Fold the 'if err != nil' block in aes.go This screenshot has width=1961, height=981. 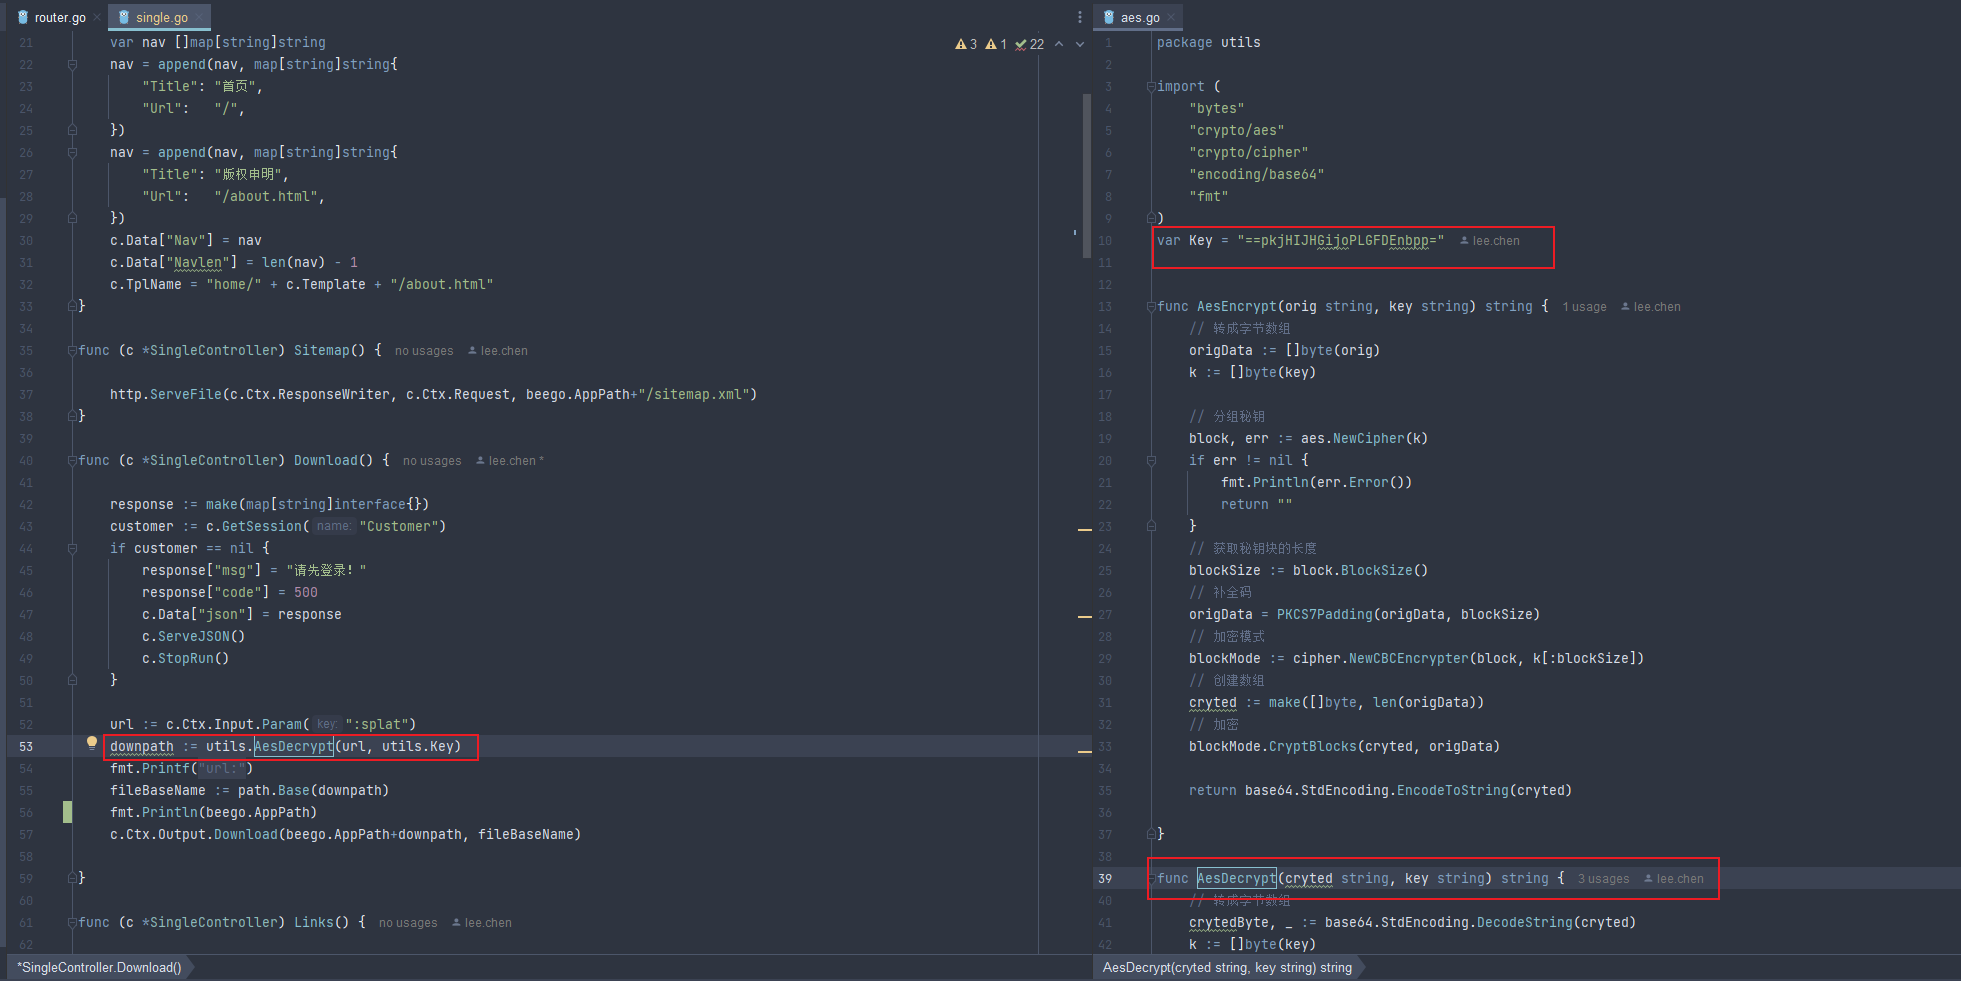tap(1151, 461)
